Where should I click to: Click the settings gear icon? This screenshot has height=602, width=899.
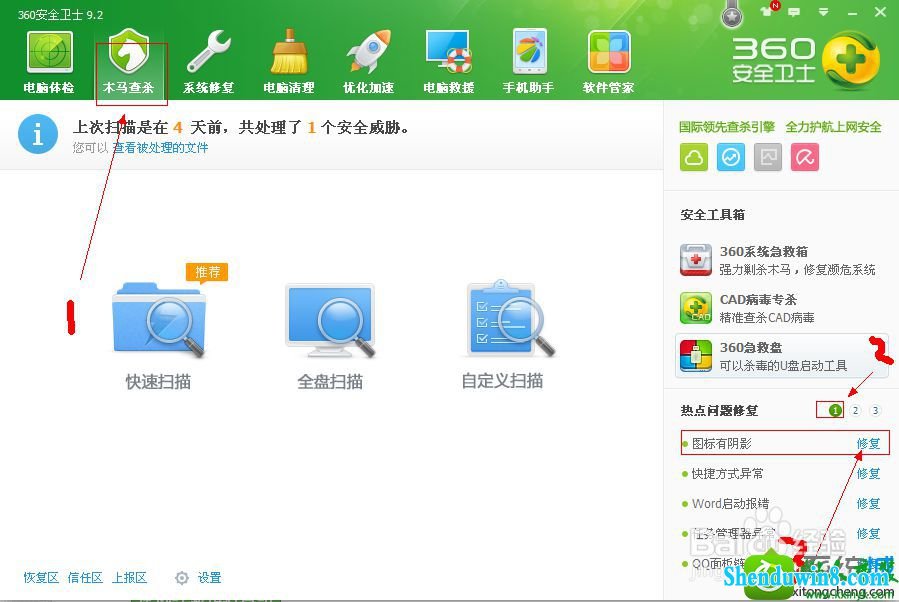(x=182, y=578)
